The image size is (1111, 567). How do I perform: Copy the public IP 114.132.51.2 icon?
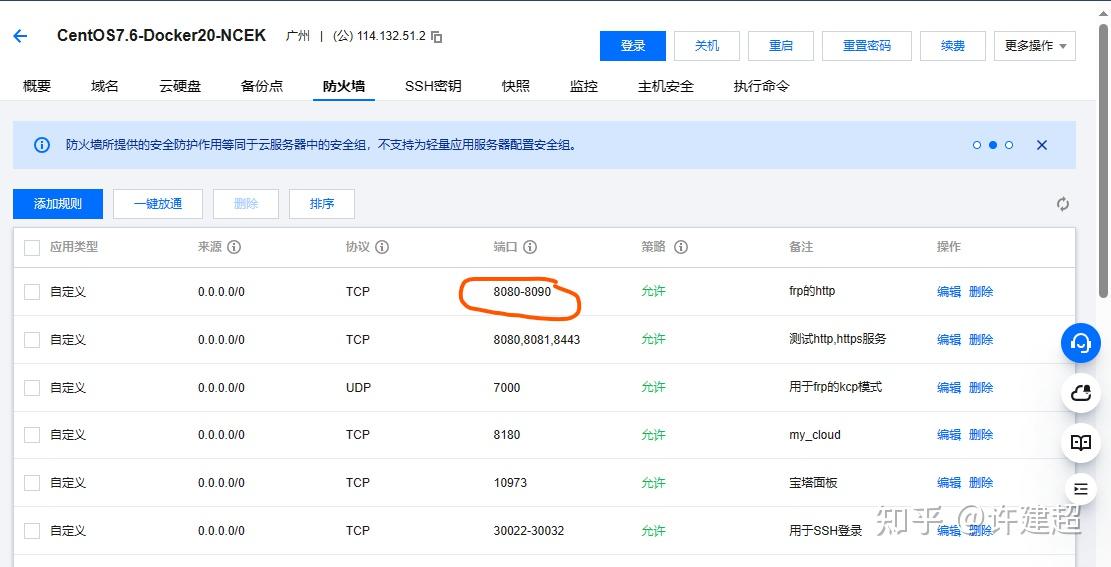click(437, 37)
